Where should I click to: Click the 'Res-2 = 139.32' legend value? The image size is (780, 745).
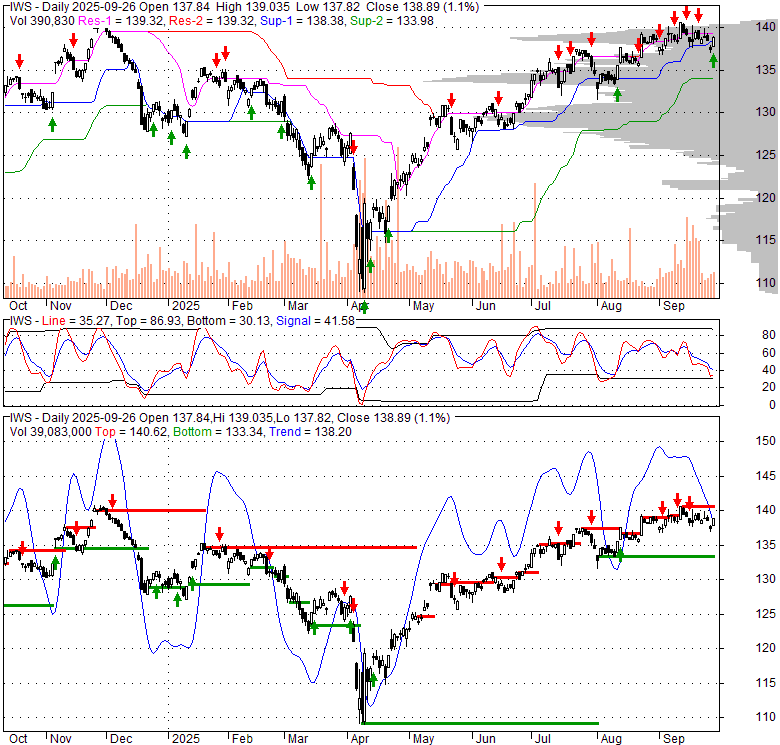coord(211,21)
